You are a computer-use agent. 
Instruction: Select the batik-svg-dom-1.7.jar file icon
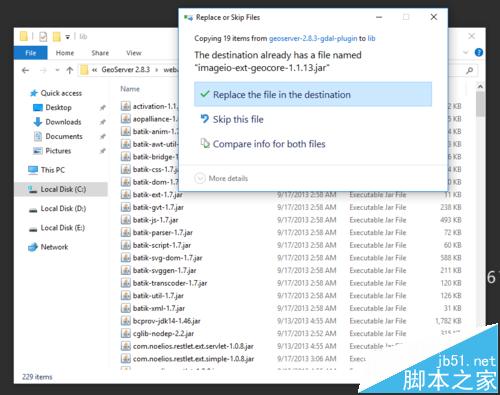(126, 258)
